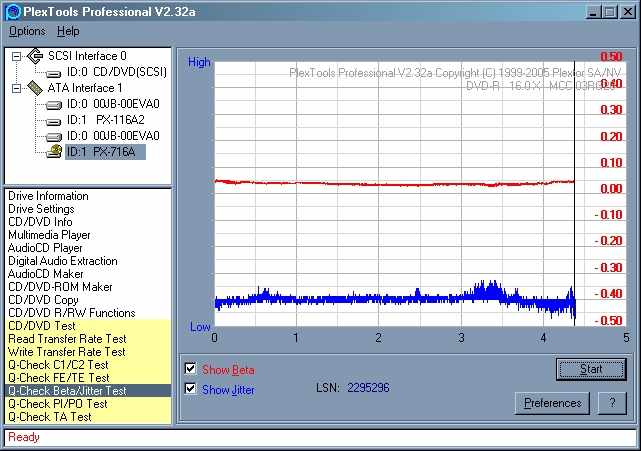Click the PX-716A disc drive icon
Image resolution: width=641 pixels, height=451 pixels.
[53, 152]
